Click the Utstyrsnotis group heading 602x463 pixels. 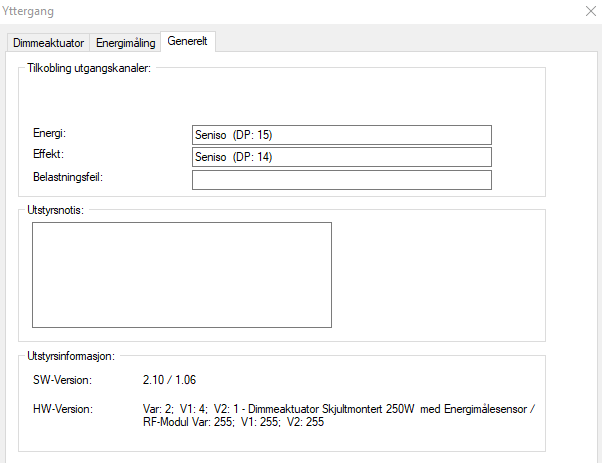[56, 209]
